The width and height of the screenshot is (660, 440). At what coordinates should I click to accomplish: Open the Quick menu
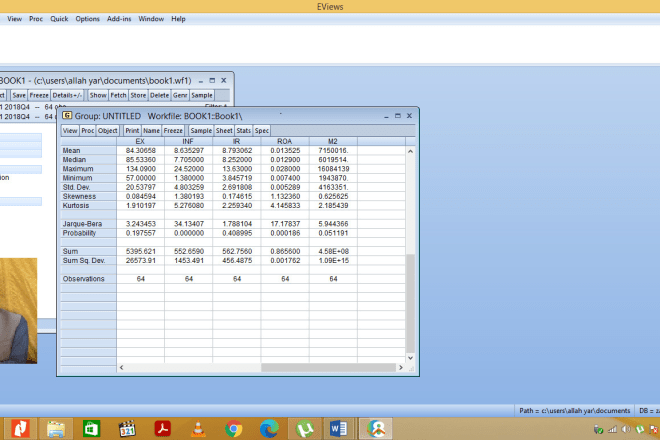(59, 19)
